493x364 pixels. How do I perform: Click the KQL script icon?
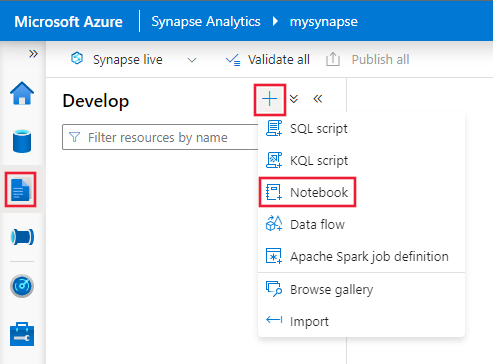coord(274,160)
